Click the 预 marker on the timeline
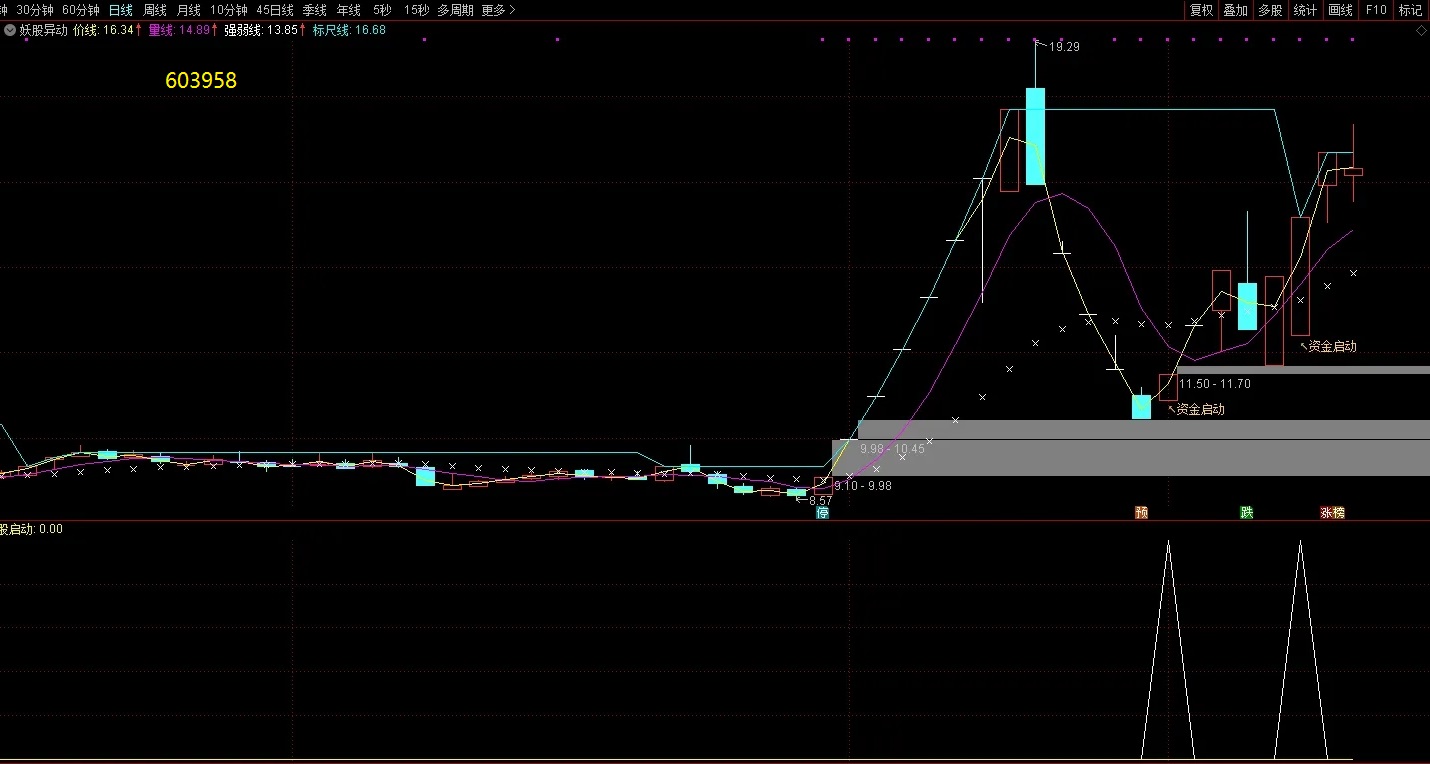Viewport: 1430px width, 764px height. 1142,512
